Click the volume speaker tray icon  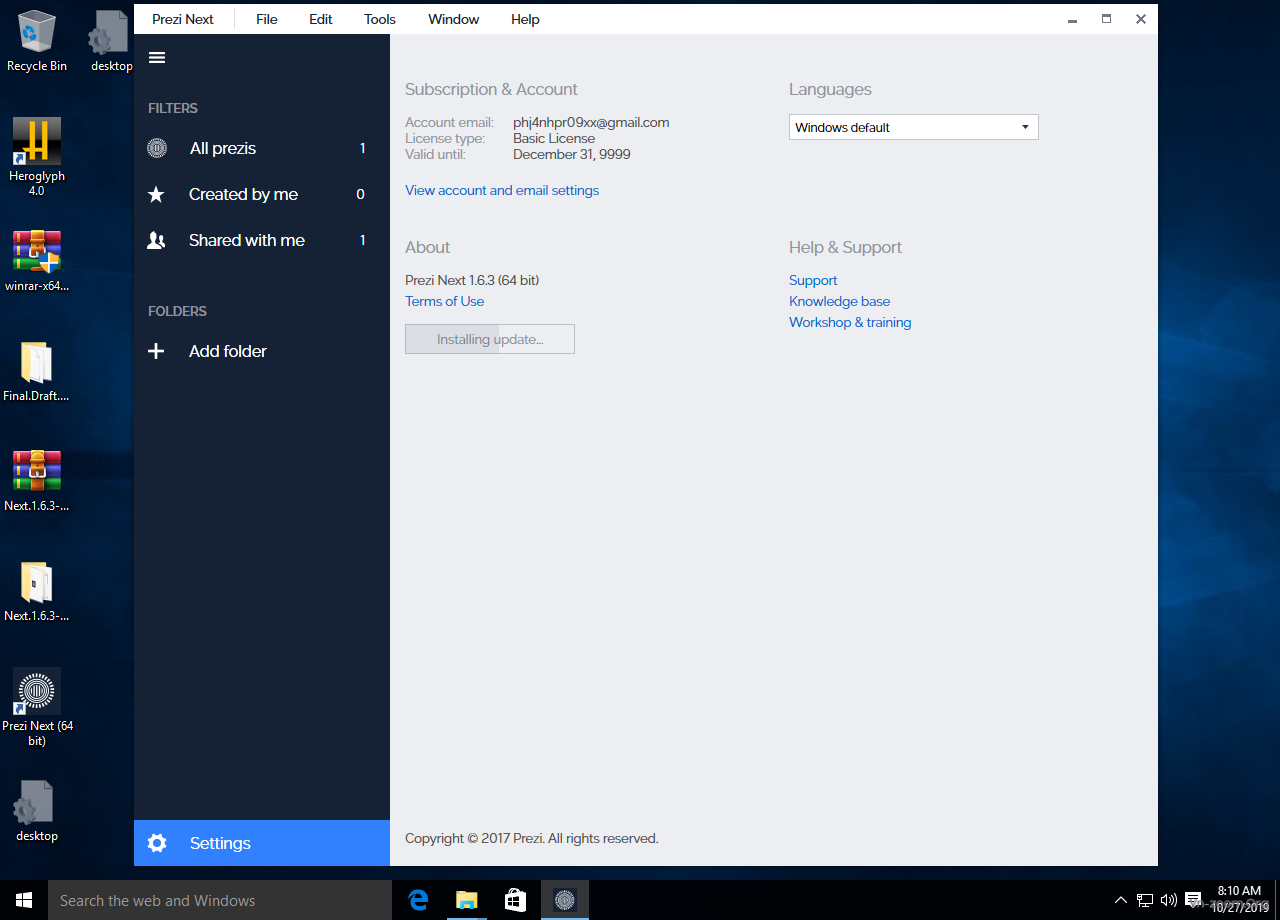click(1168, 900)
